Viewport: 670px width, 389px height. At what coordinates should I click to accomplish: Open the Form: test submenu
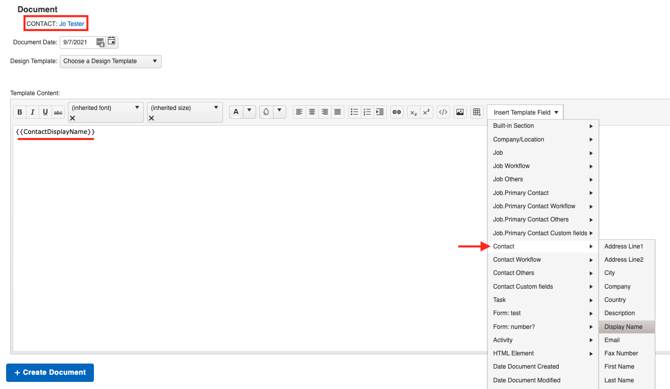543,313
